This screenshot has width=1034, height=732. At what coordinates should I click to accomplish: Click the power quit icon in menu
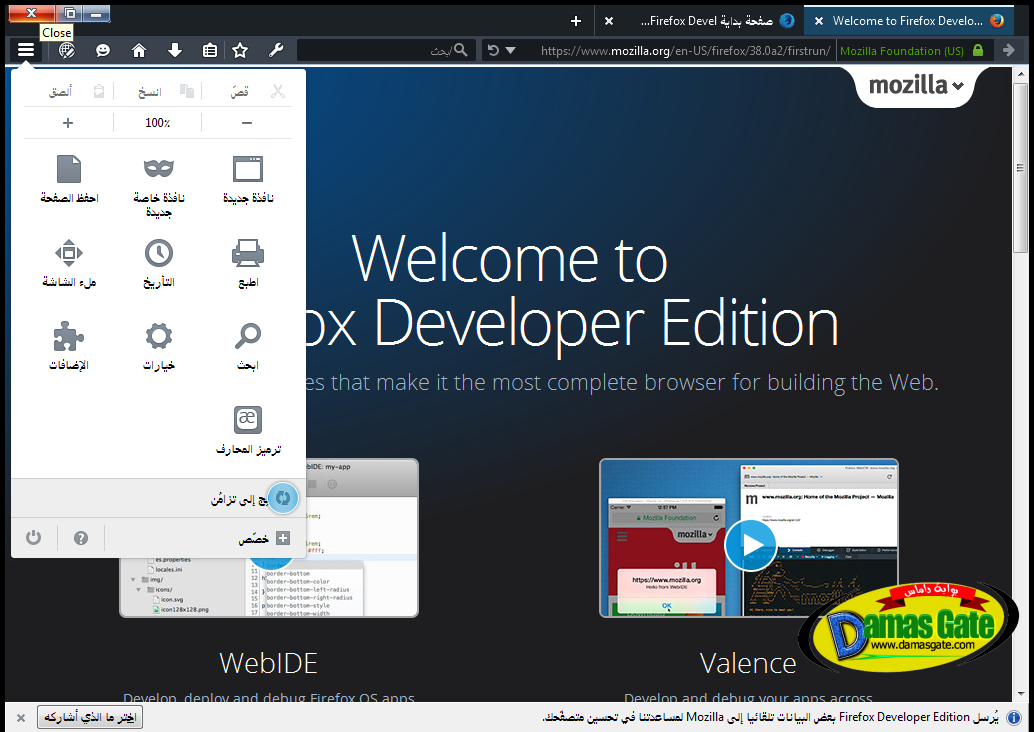click(34, 538)
